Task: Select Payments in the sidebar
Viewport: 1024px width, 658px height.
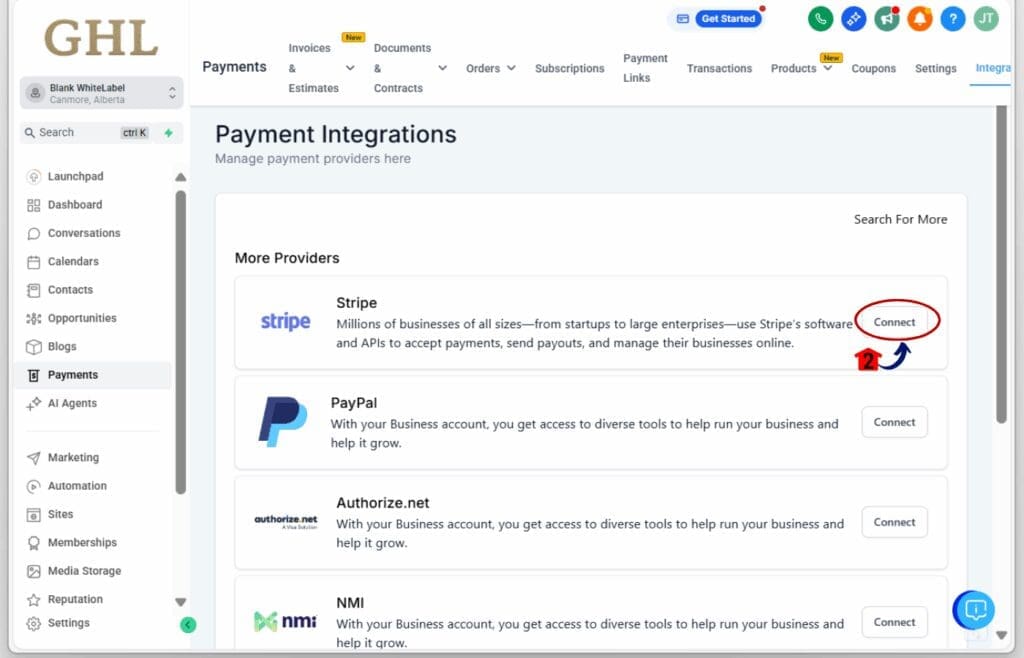Action: tap(92, 375)
